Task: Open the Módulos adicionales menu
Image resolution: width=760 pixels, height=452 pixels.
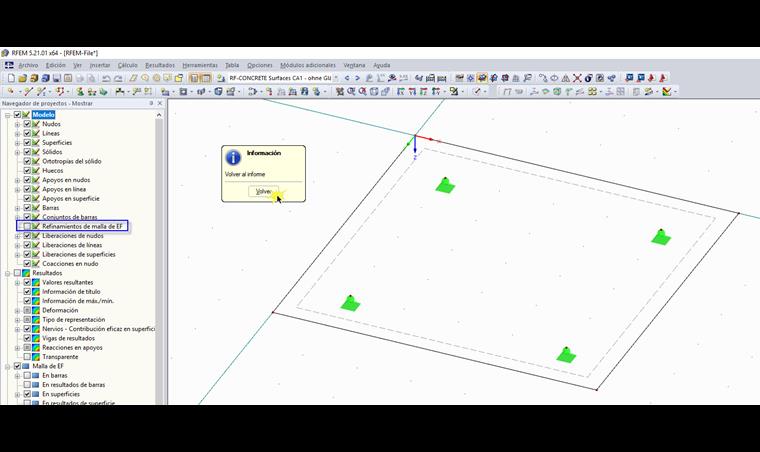Action: tap(308, 65)
